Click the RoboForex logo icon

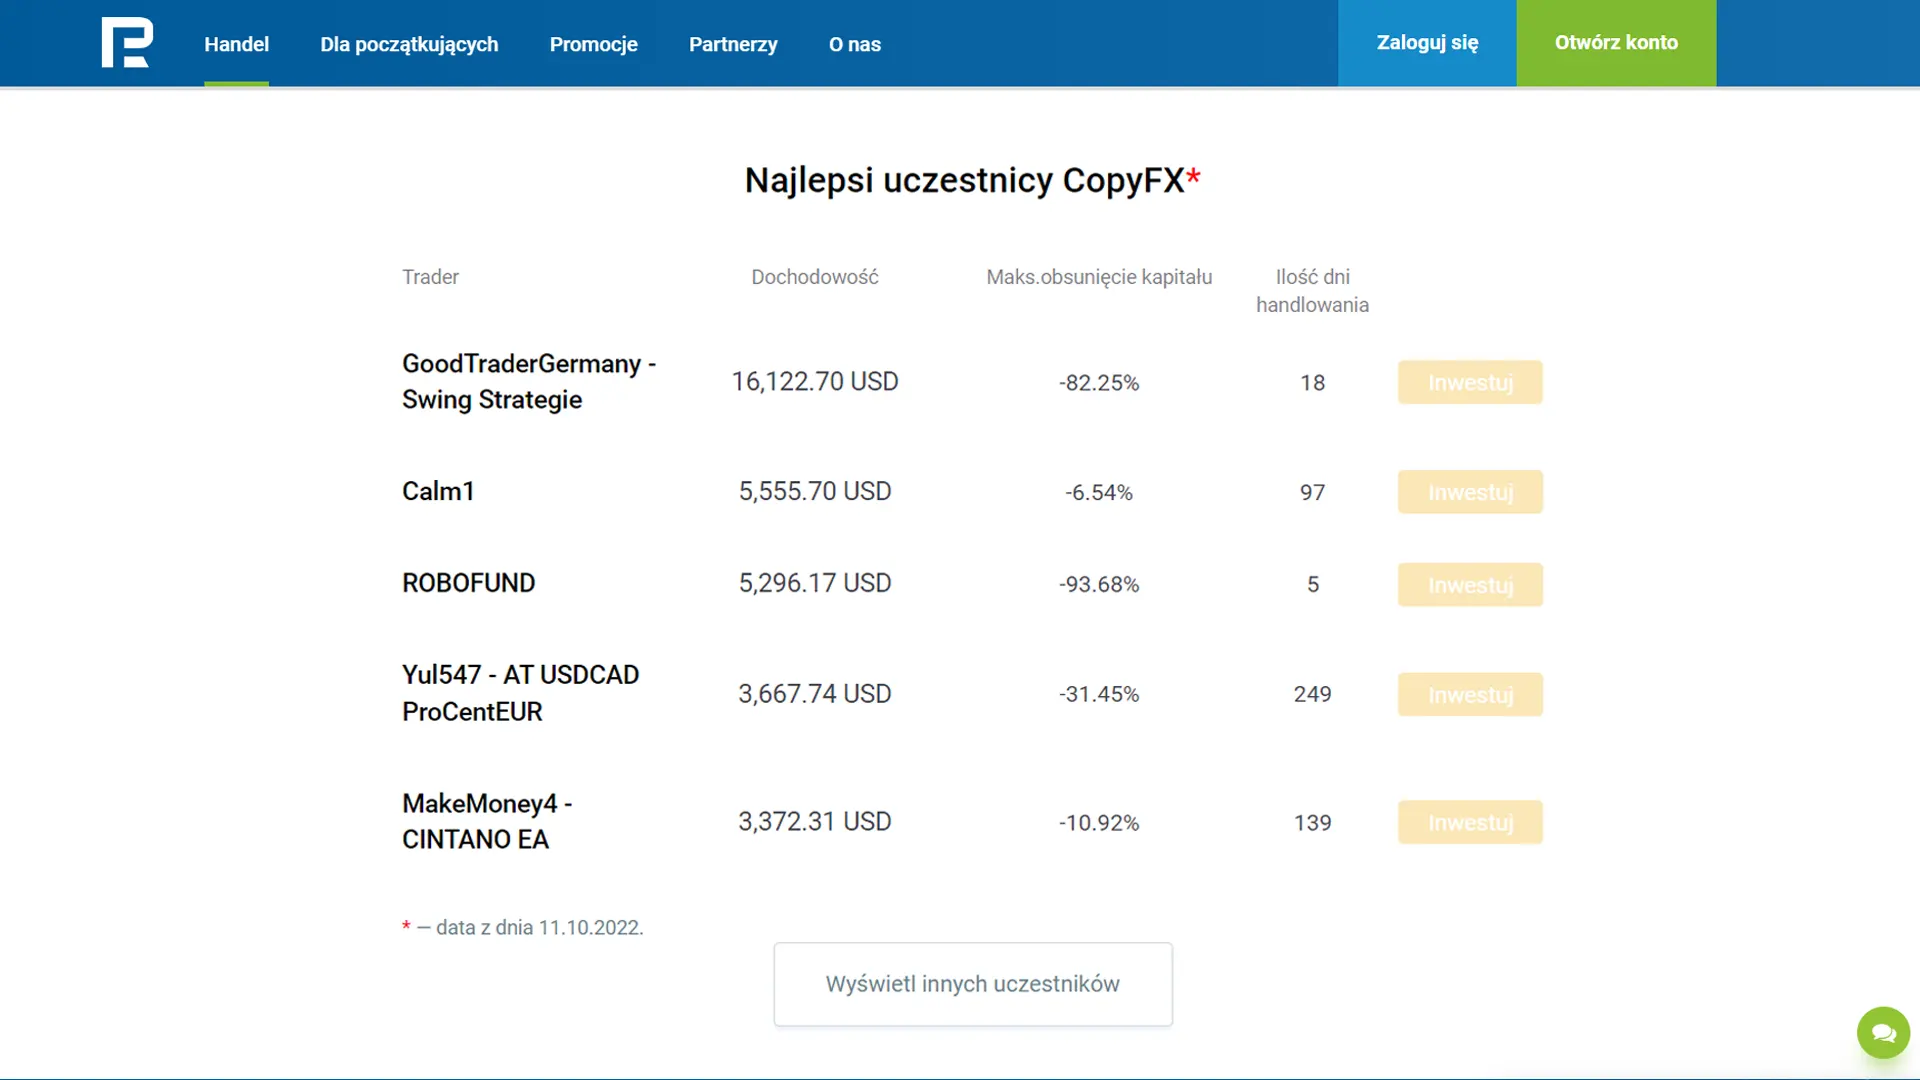[127, 43]
